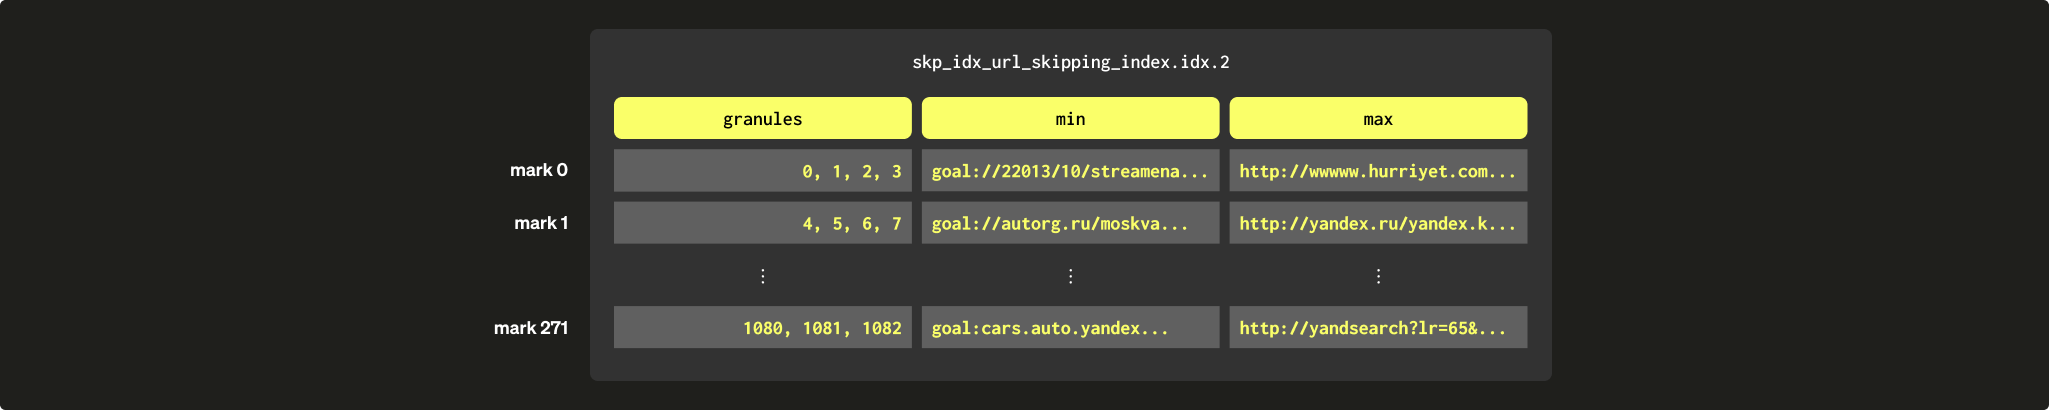This screenshot has width=2049, height=410.
Task: Select max value http://yandsearch?lr=65&...
Action: 1372,328
